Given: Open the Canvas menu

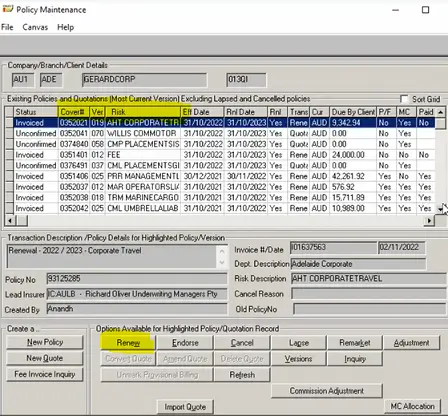Looking at the screenshot, I should [35, 27].
